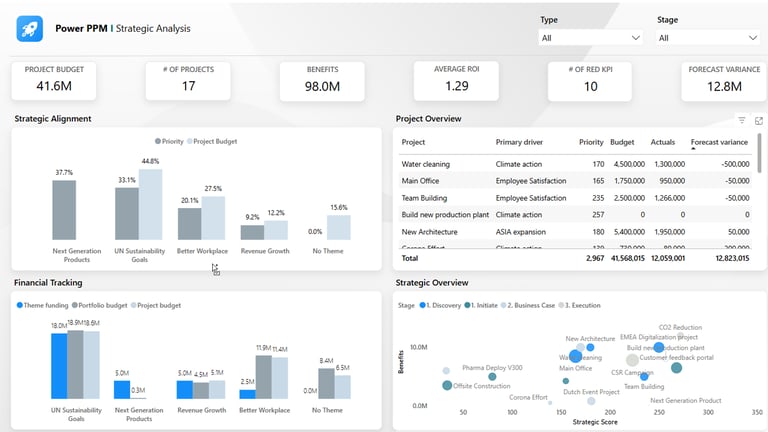Screen dimensions: 768x432
Task: Select the # OF PROJECTS 17 card
Action: (x=188, y=80)
